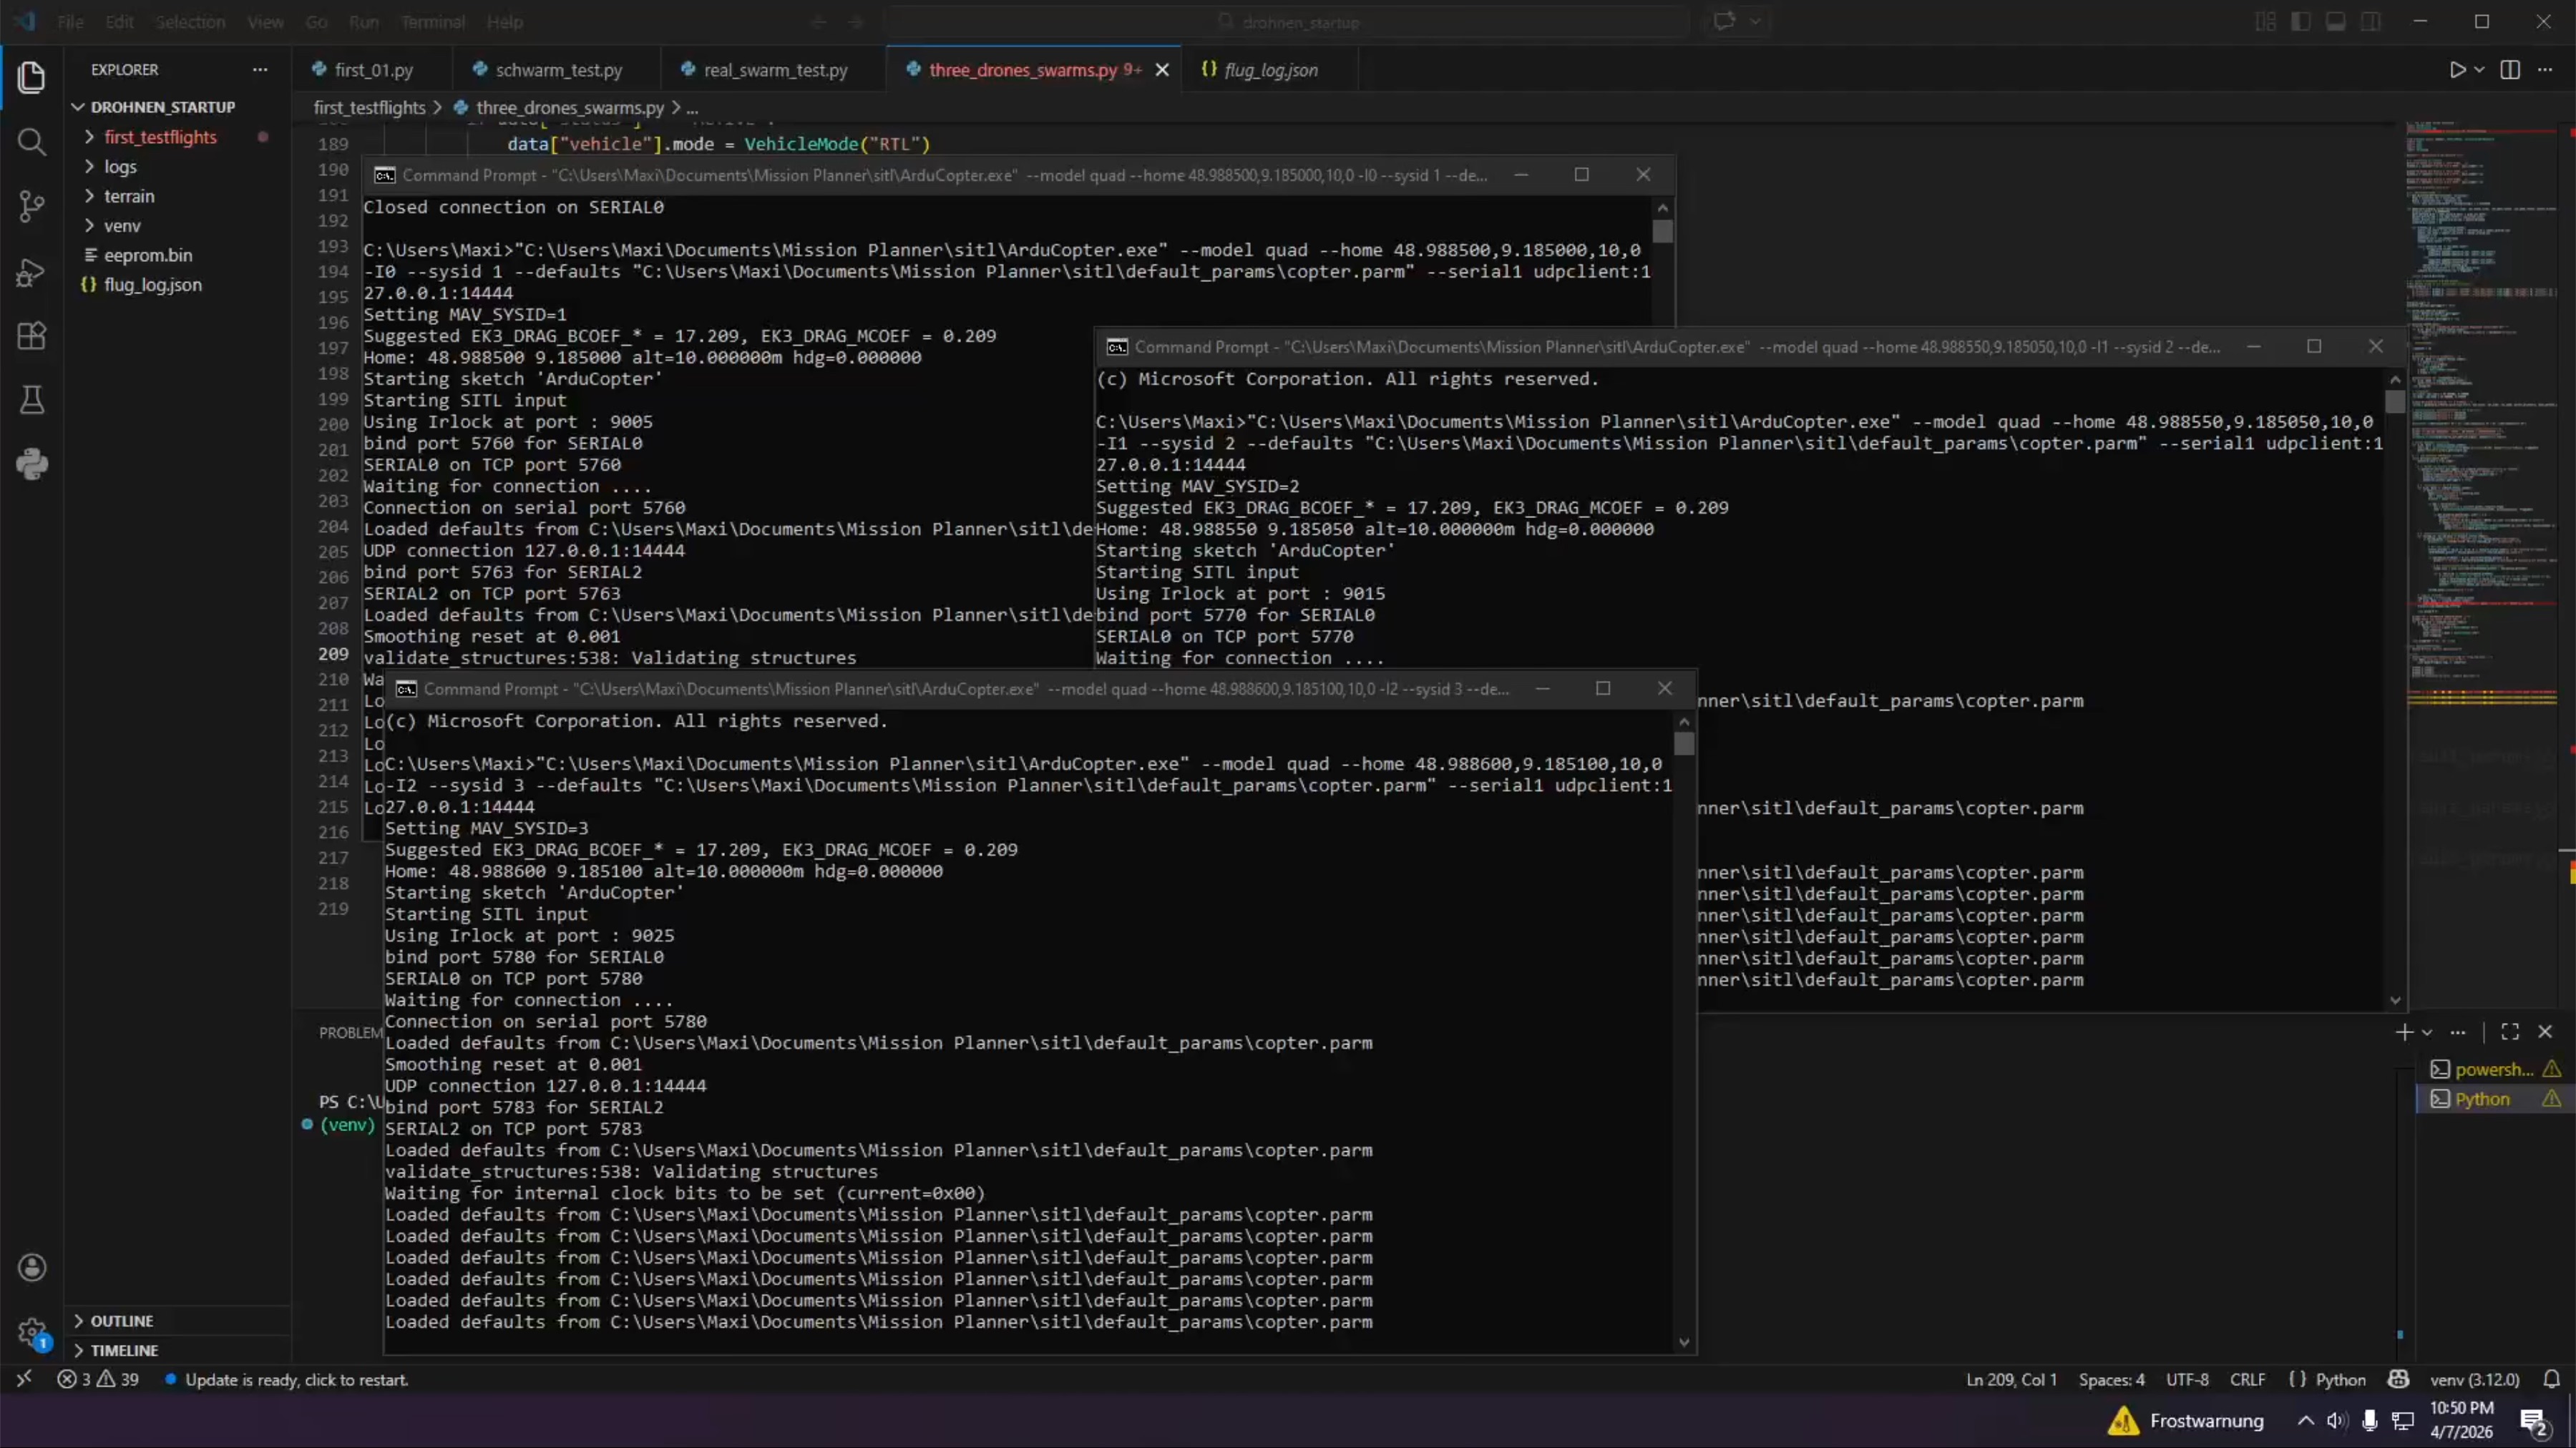Screen dimensions: 2576x1448
Task: Open Explorer Views and More Actions ellipsis
Action: (x=260, y=70)
